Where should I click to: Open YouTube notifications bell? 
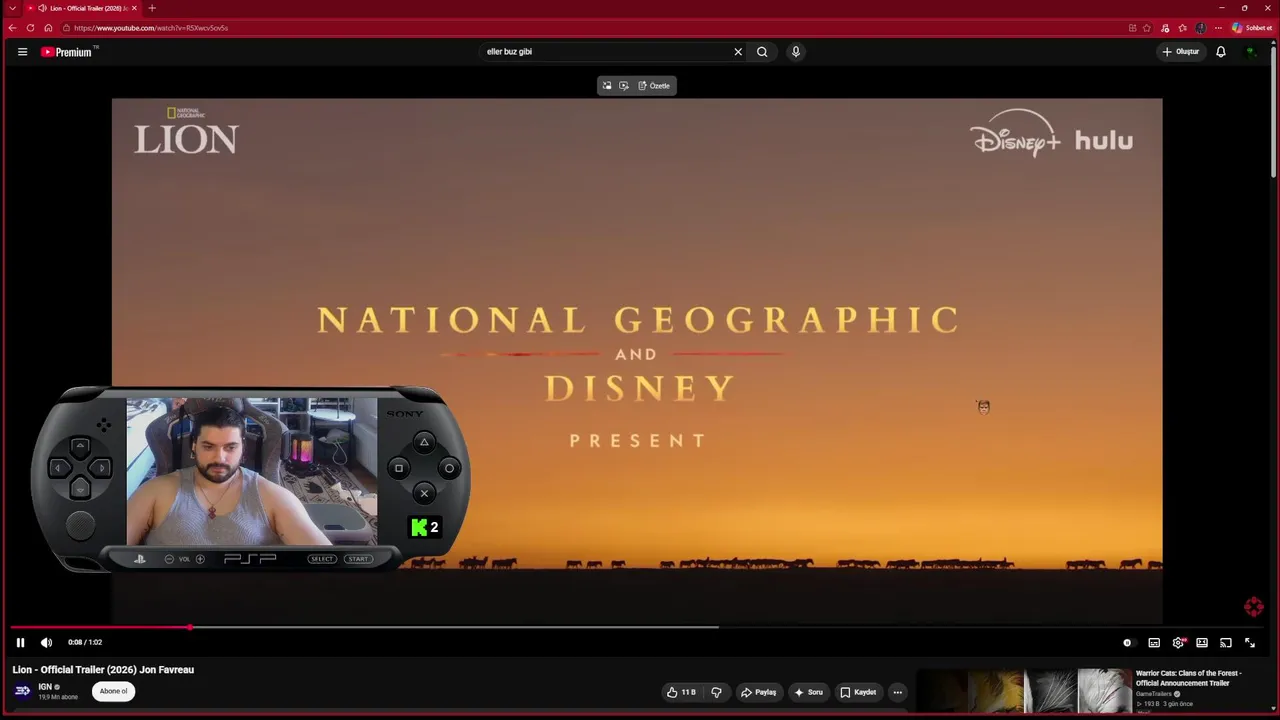coord(1221,52)
